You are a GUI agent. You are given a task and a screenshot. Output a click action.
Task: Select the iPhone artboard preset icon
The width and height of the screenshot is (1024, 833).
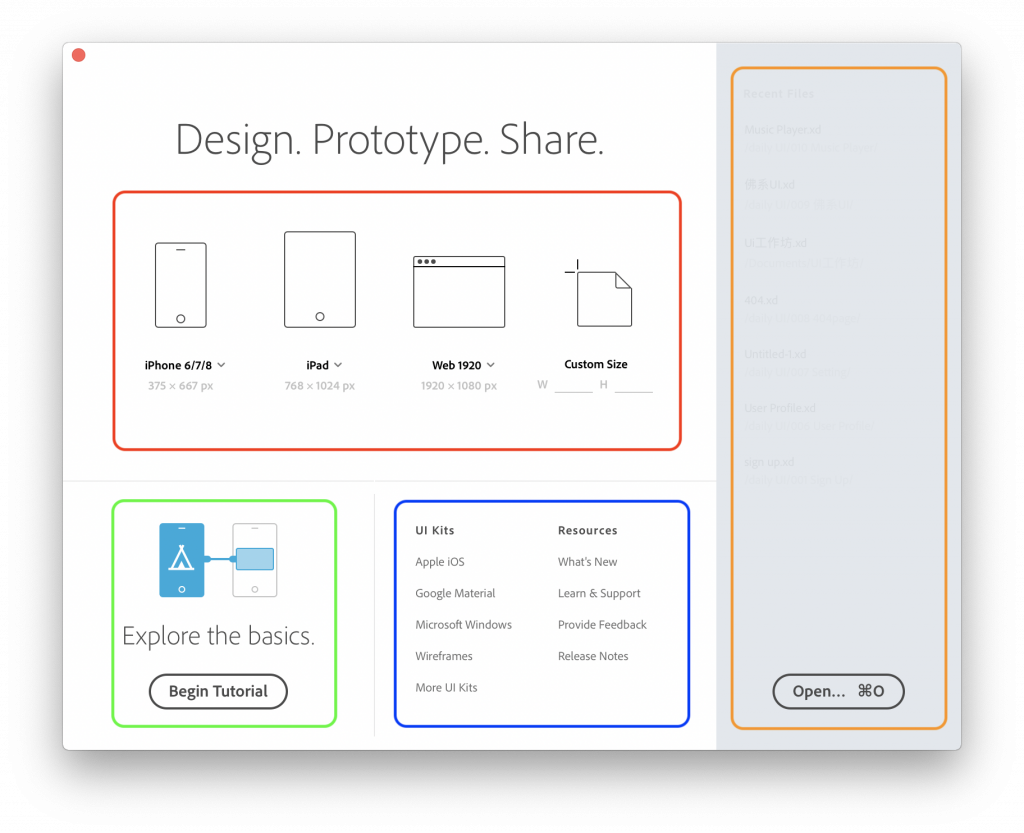pos(181,285)
